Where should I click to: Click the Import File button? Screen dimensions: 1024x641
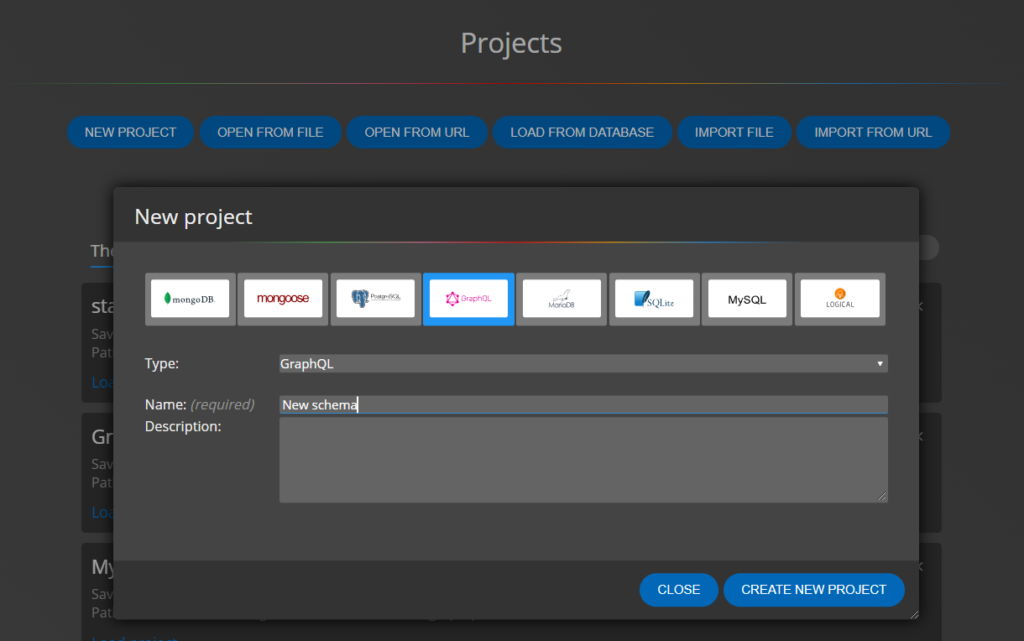coord(734,133)
